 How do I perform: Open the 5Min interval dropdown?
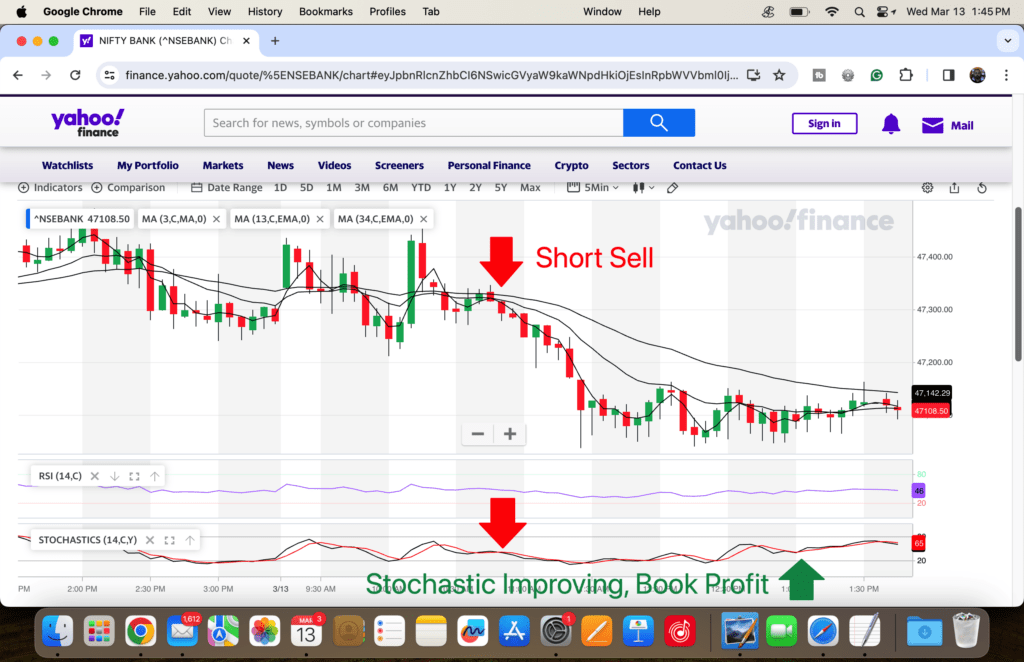(x=593, y=187)
